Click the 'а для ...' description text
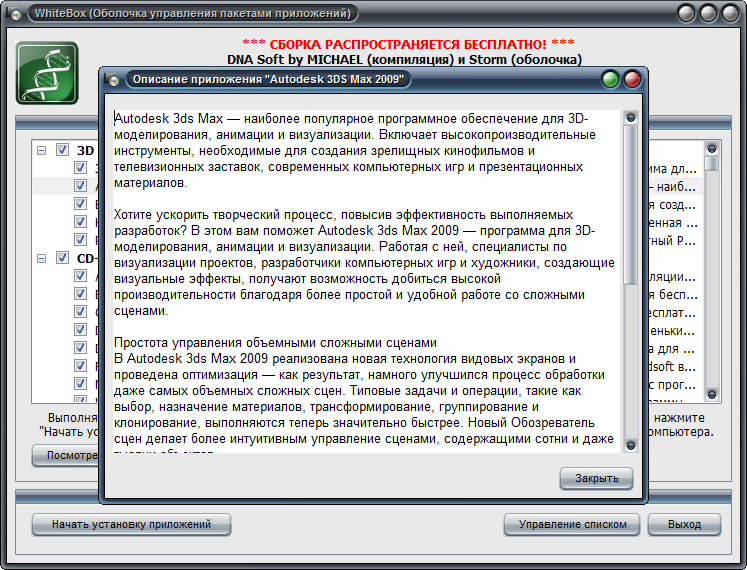747x570 pixels. pos(672,348)
